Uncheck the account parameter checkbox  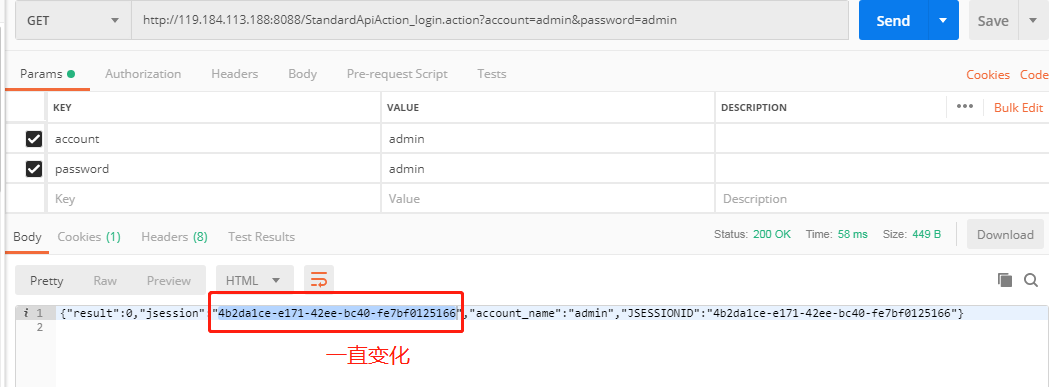33,139
